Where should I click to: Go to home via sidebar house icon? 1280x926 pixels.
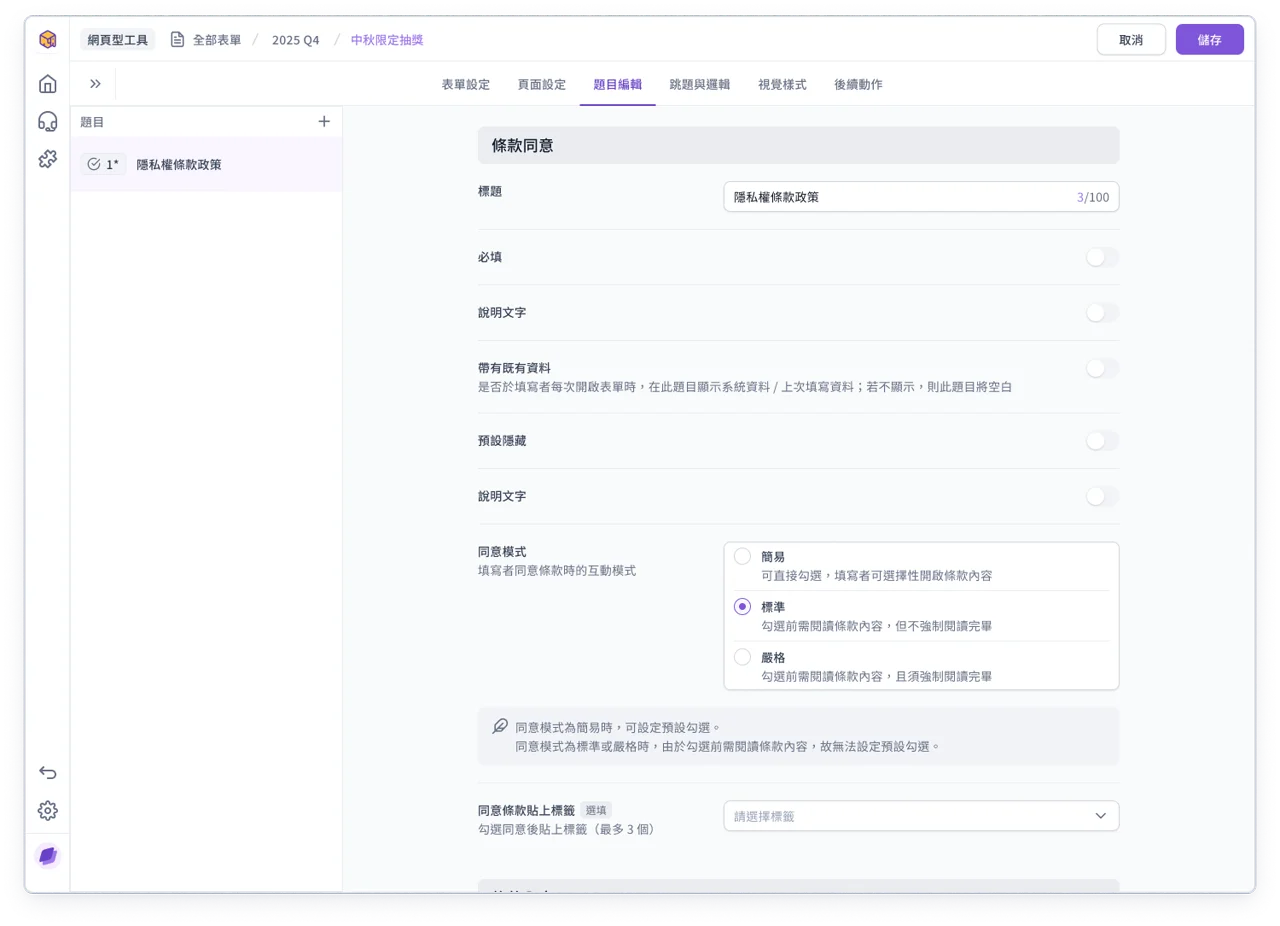(47, 84)
